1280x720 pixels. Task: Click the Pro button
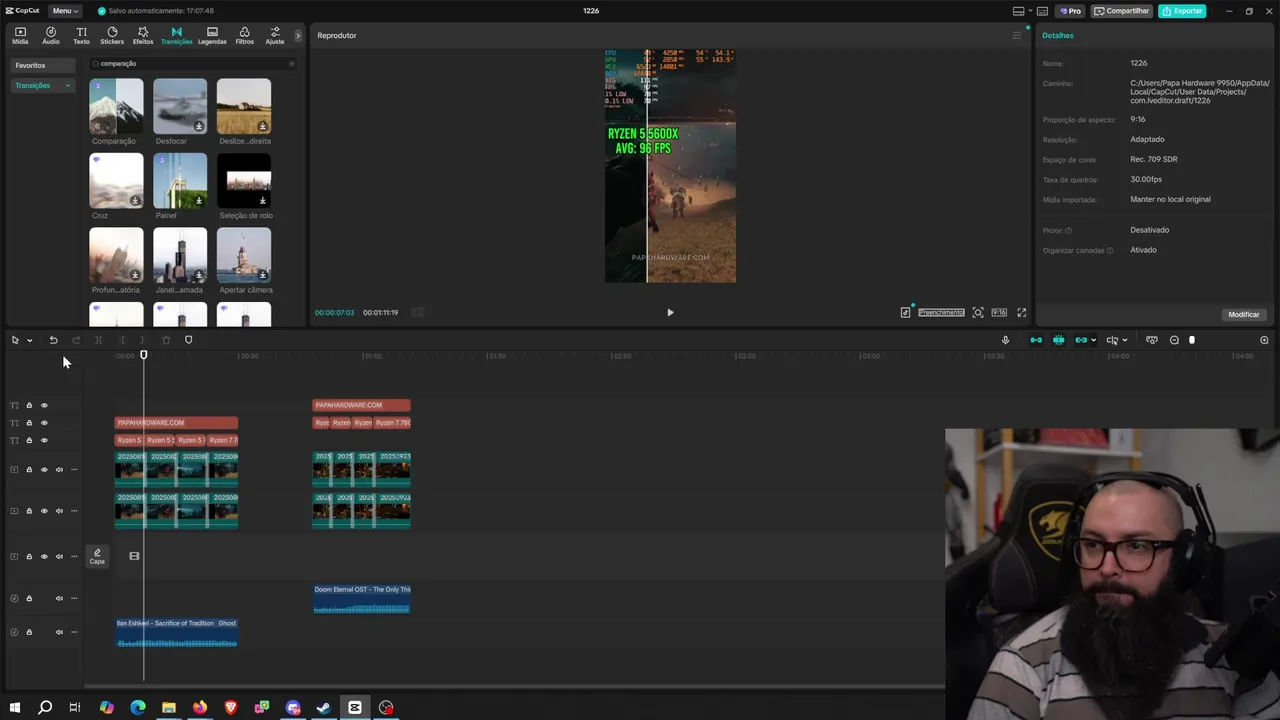(x=1070, y=11)
